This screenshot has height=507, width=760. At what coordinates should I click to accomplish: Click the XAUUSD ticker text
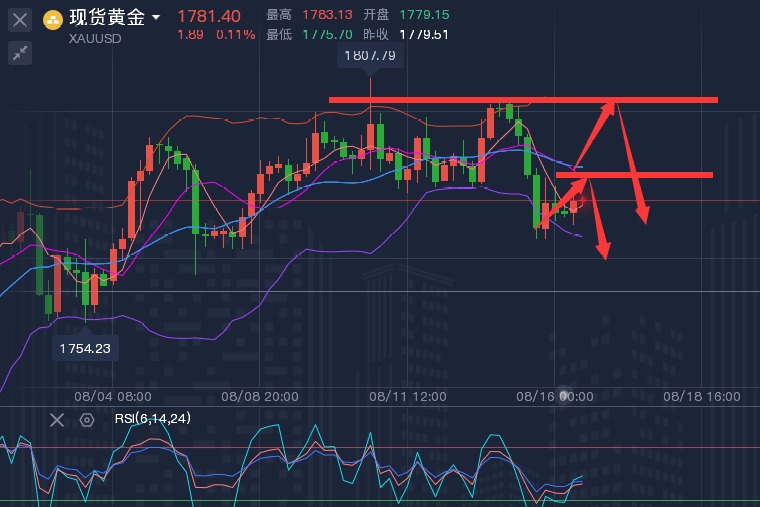[97, 39]
